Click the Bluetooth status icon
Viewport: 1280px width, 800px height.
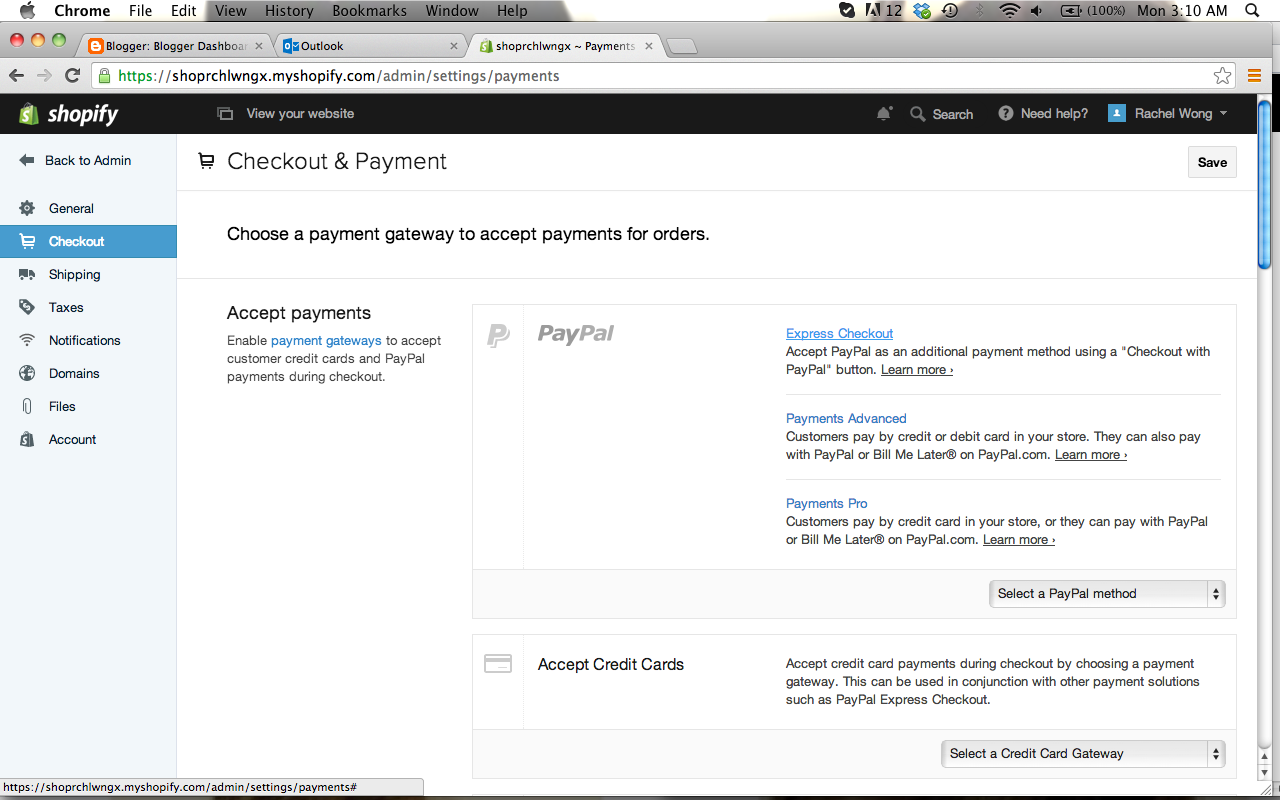coord(980,11)
